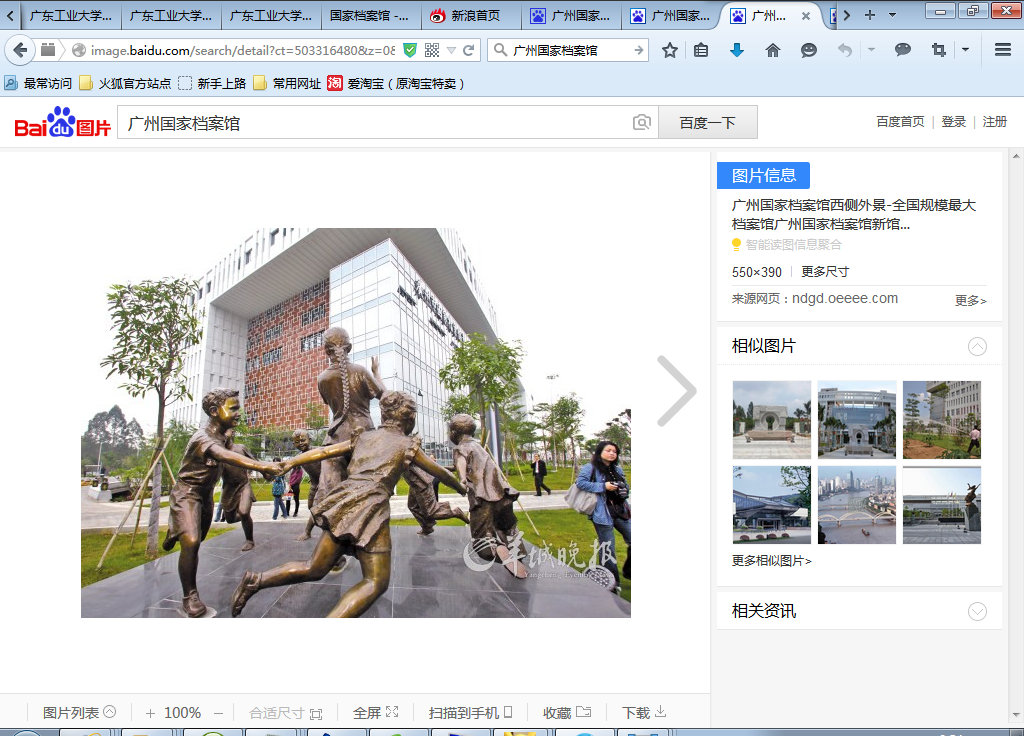Go to Firefox home page icon
The image size is (1024, 736).
pyautogui.click(x=772, y=50)
